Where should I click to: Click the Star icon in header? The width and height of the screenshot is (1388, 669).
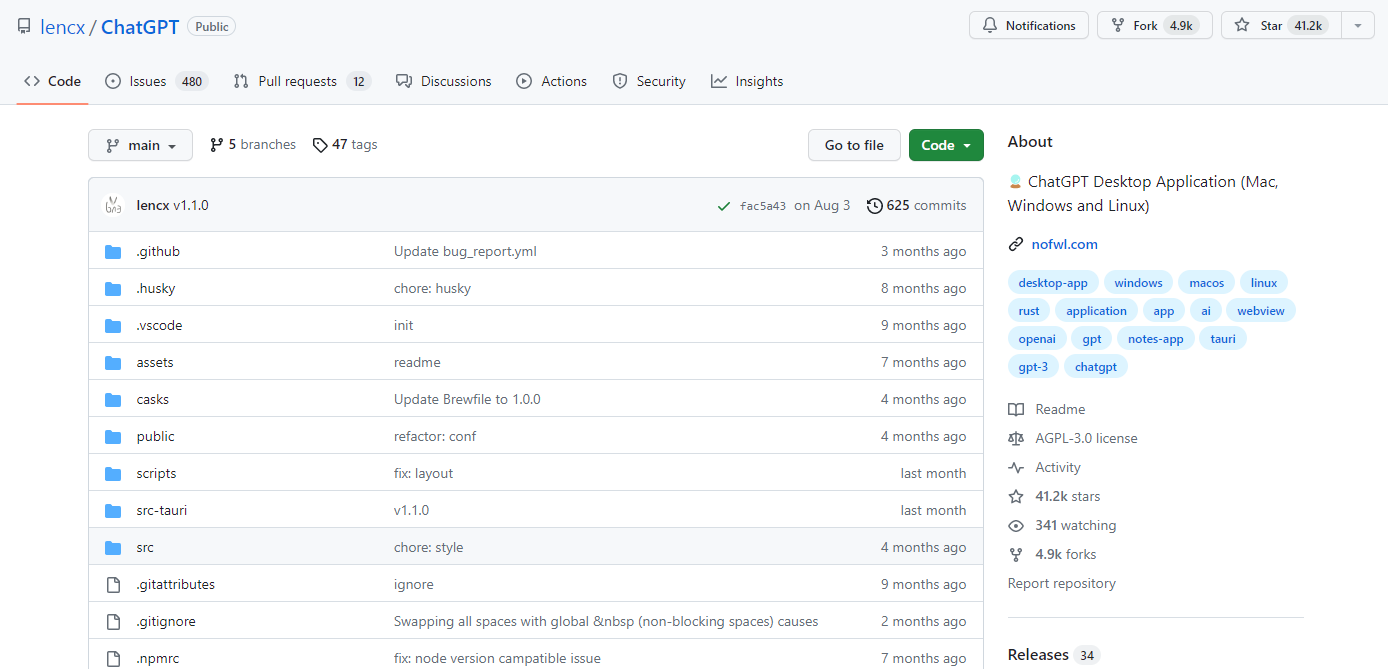[x=1242, y=26]
